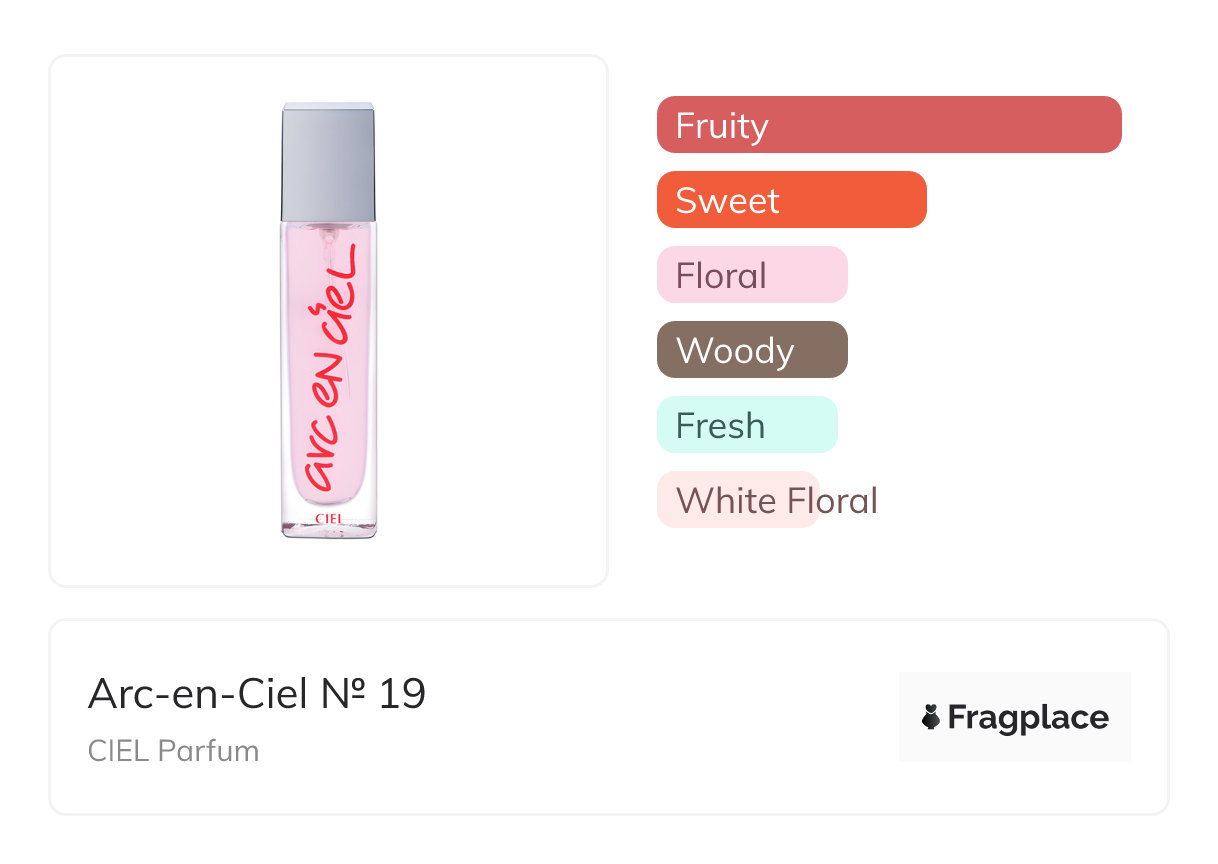Click the number 19 in the title

click(402, 693)
